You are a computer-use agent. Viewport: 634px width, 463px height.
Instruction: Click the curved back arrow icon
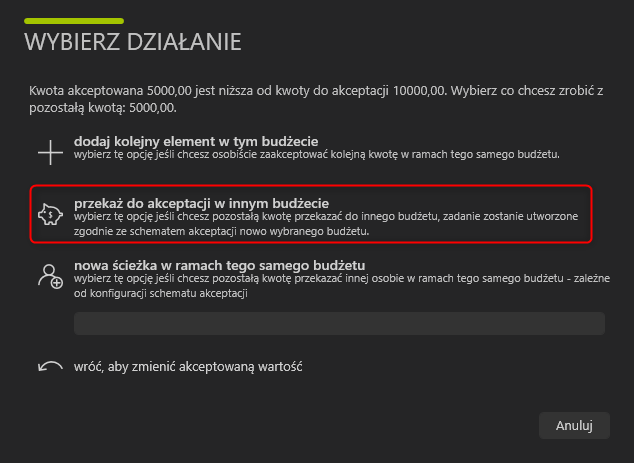tap(51, 366)
